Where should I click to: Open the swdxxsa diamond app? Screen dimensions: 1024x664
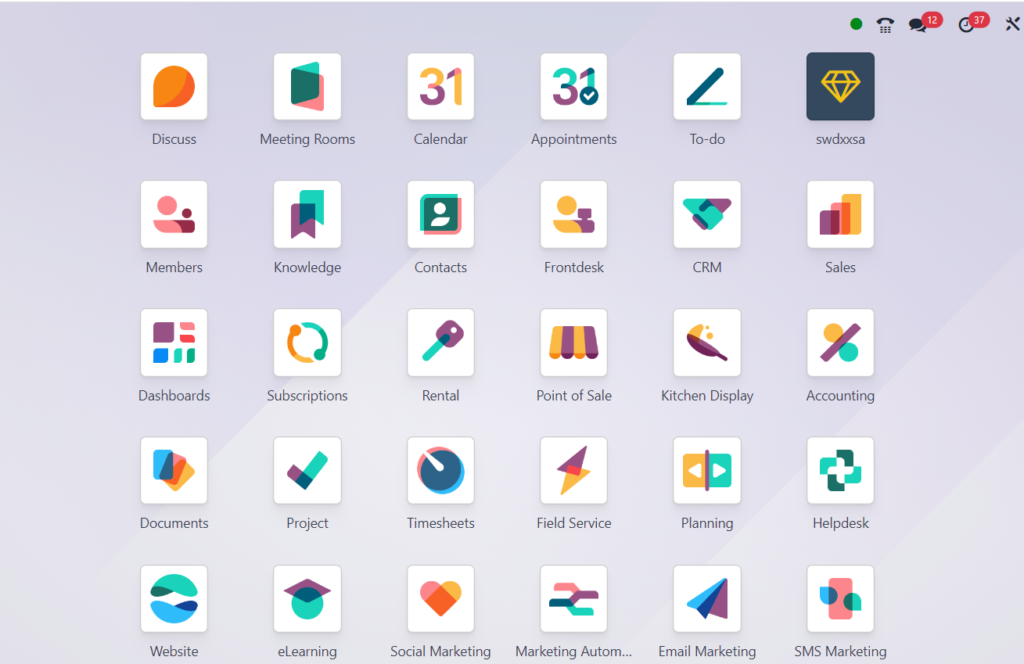[x=840, y=87]
